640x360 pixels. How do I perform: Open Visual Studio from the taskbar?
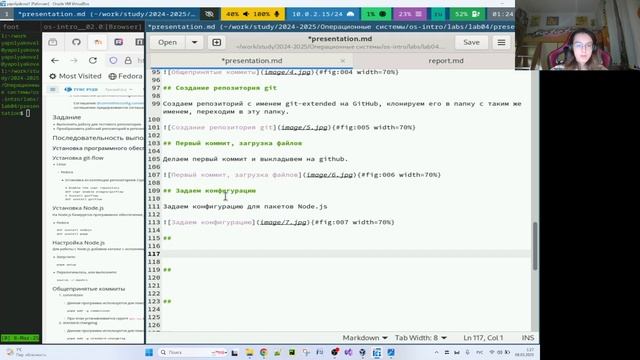(x=348, y=353)
